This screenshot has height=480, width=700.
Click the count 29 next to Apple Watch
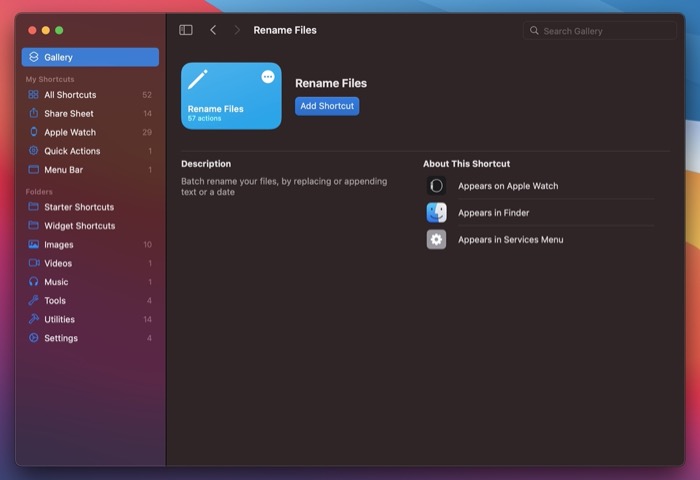[x=147, y=132]
